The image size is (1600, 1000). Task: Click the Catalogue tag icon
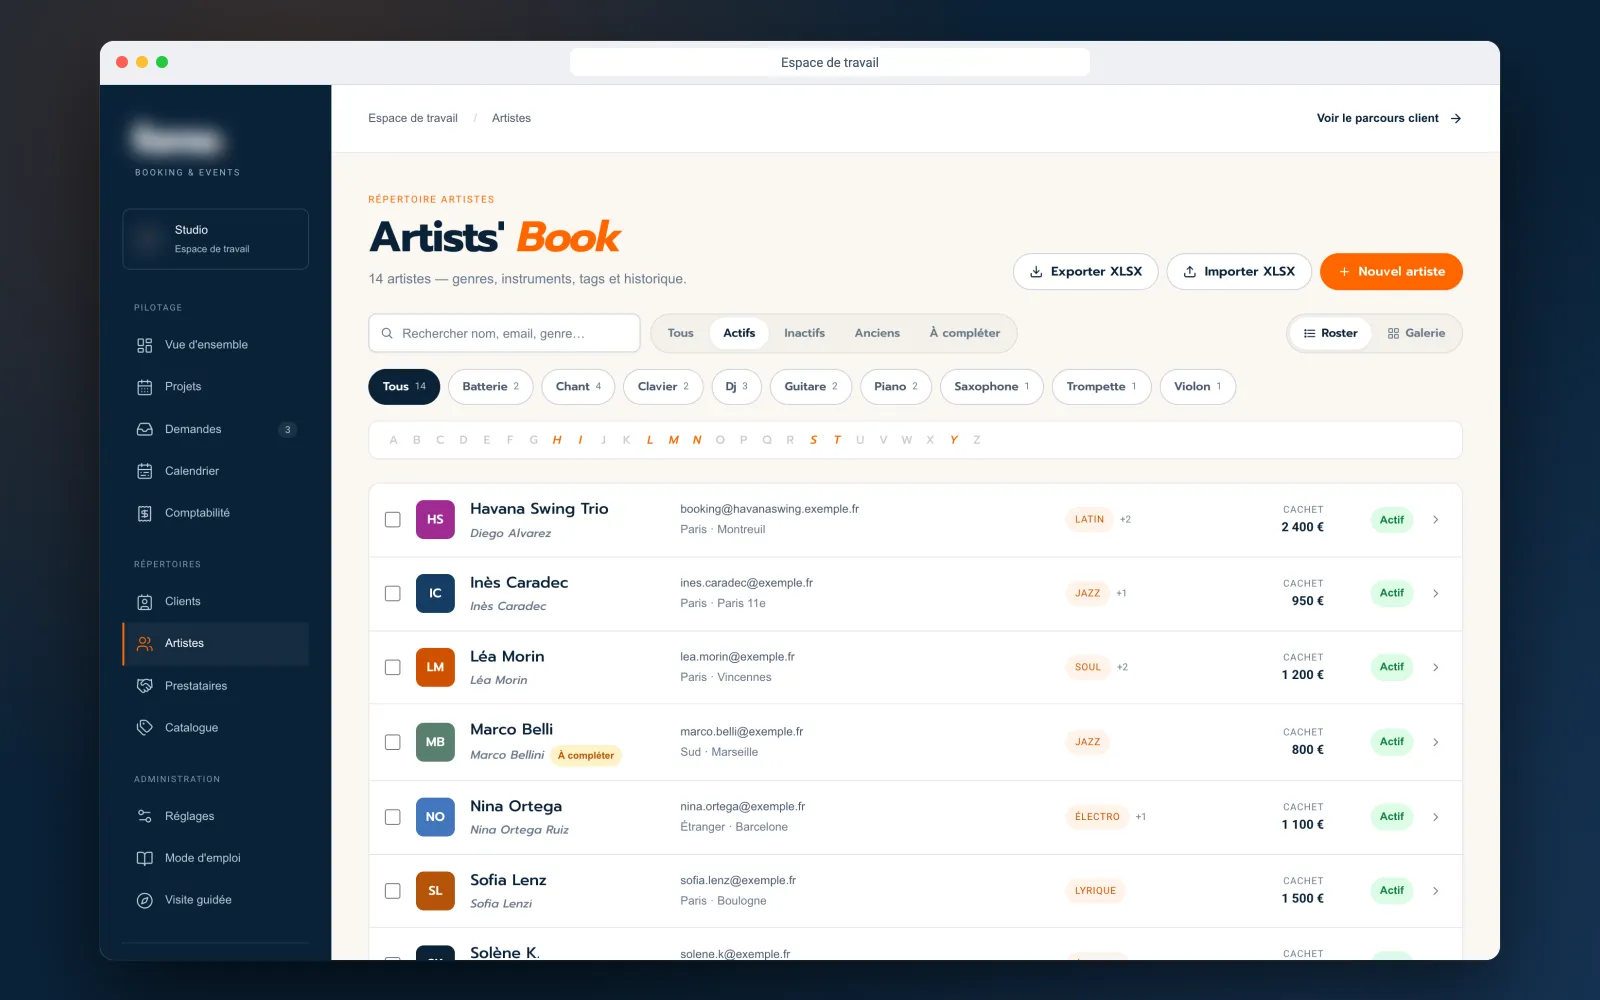[145, 728]
